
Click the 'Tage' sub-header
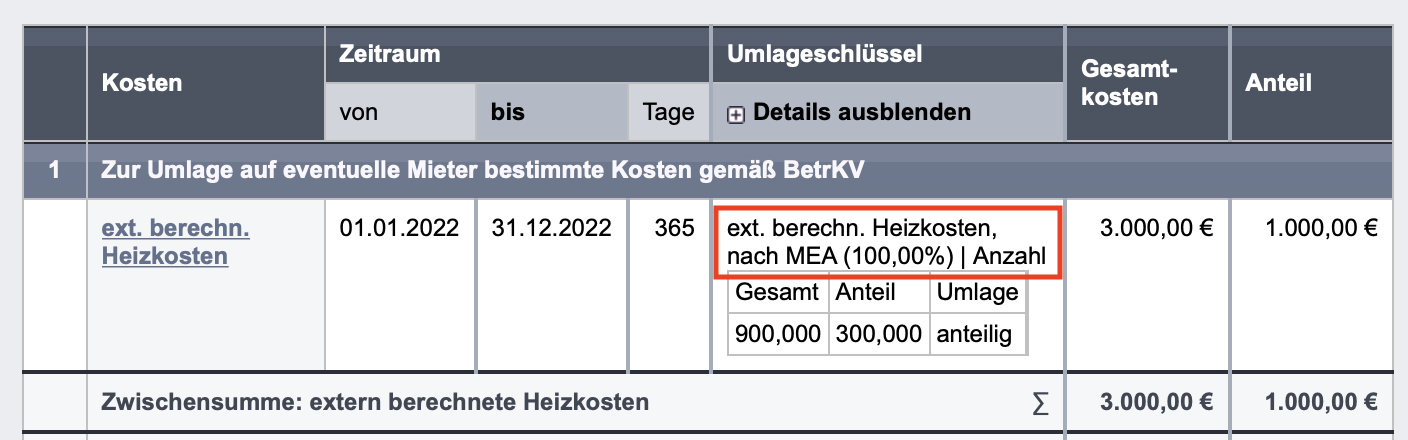pos(669,112)
